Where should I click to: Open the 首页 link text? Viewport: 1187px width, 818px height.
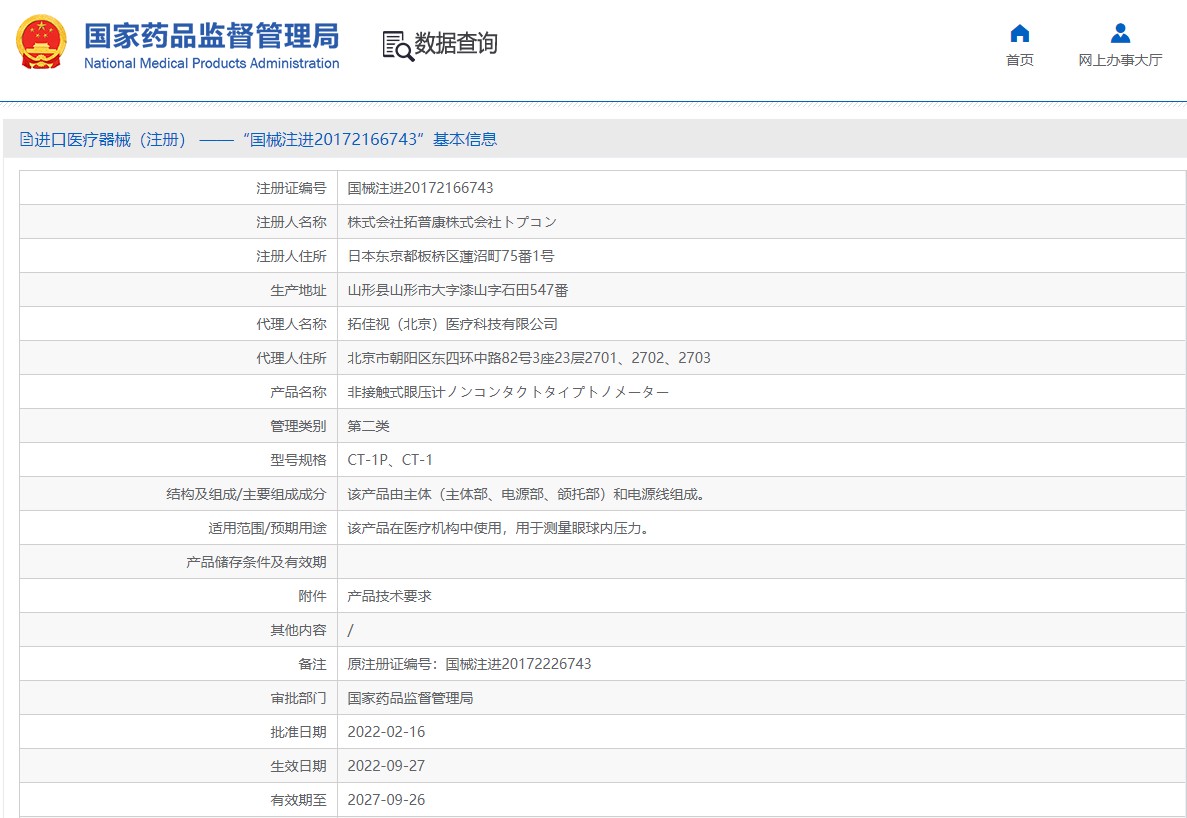[1020, 60]
